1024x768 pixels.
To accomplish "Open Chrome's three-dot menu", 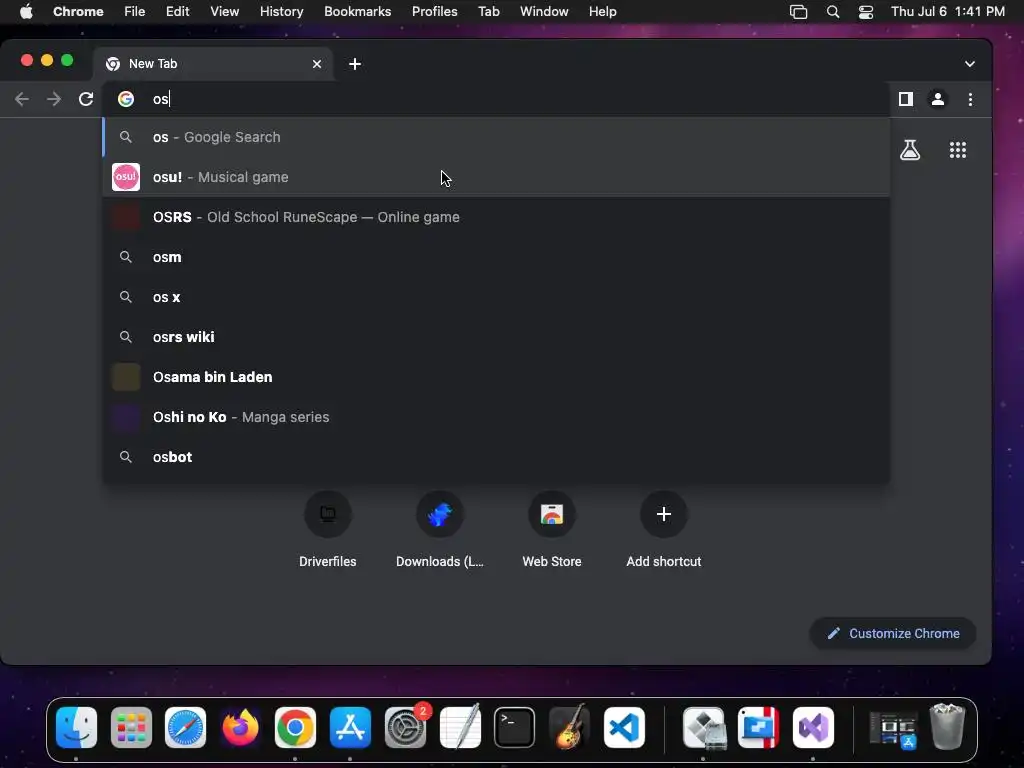I will (x=970, y=99).
